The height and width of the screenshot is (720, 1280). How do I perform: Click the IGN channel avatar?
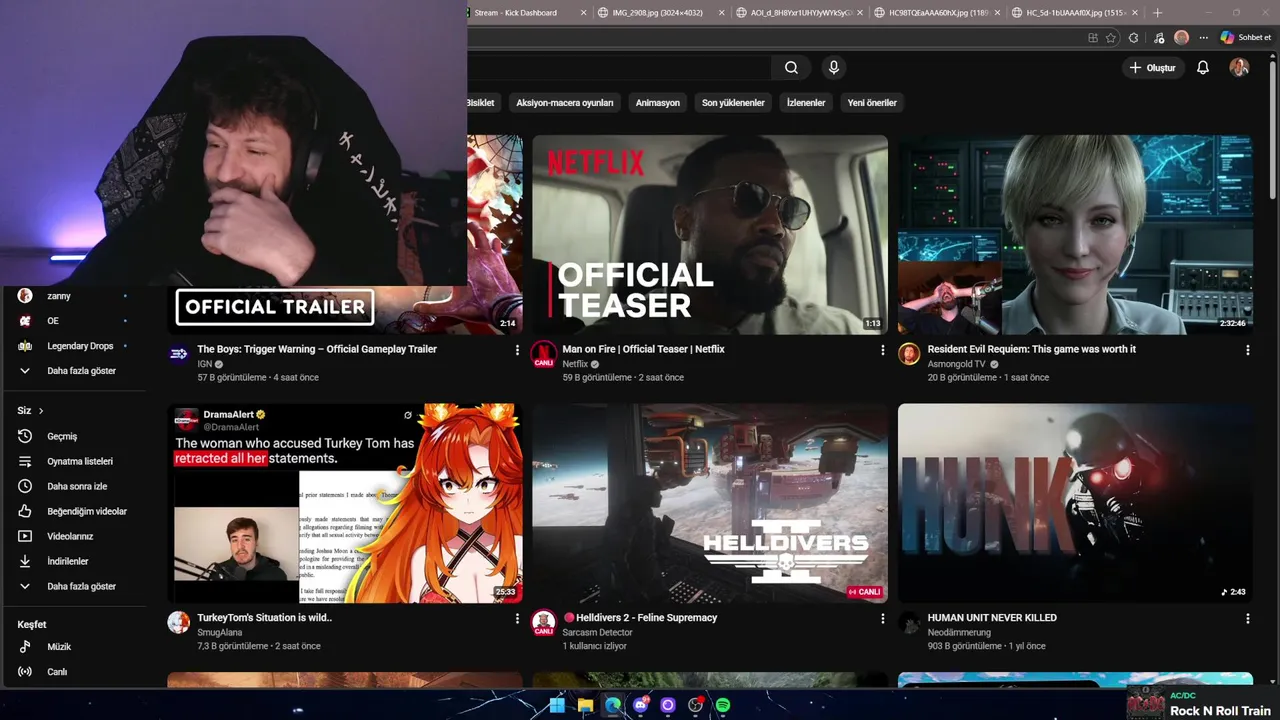pyautogui.click(x=179, y=354)
